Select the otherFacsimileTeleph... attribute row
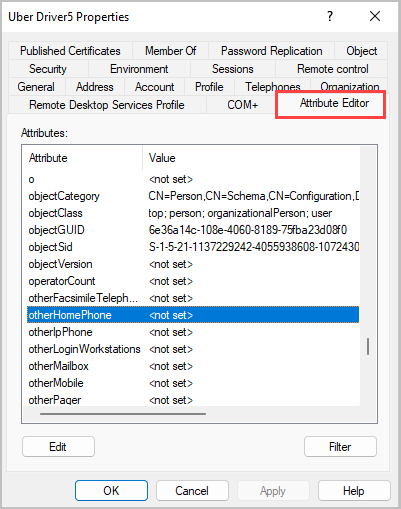The image size is (401, 509). pos(193,298)
